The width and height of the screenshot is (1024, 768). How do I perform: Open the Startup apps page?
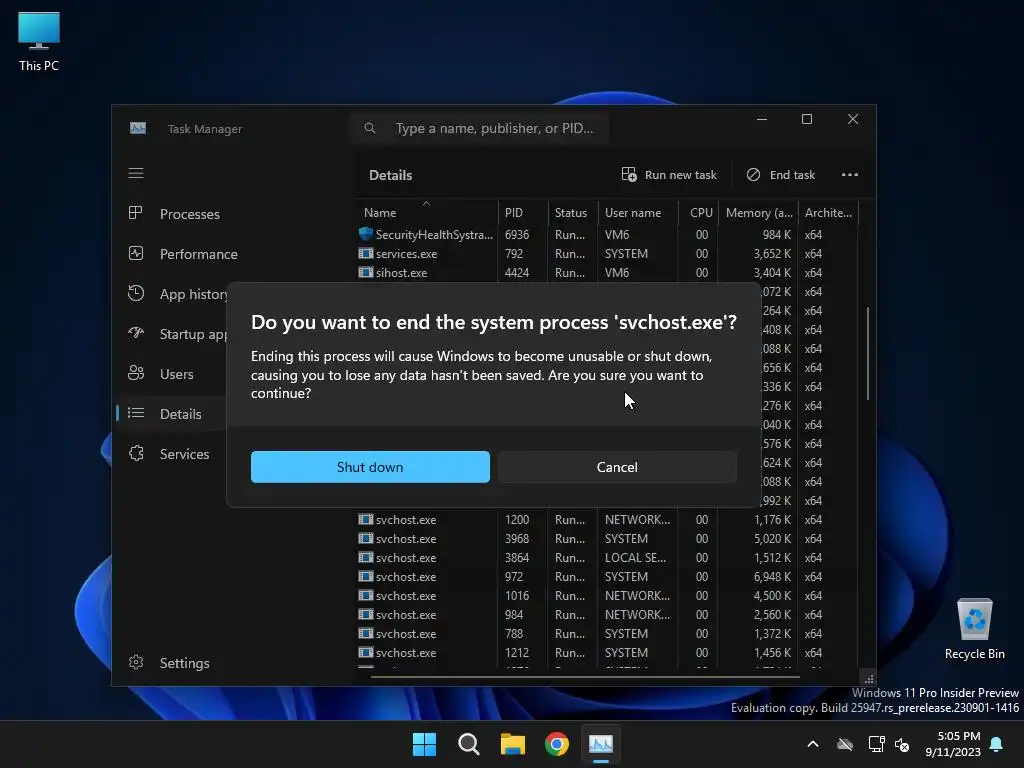pyautogui.click(x=173, y=334)
